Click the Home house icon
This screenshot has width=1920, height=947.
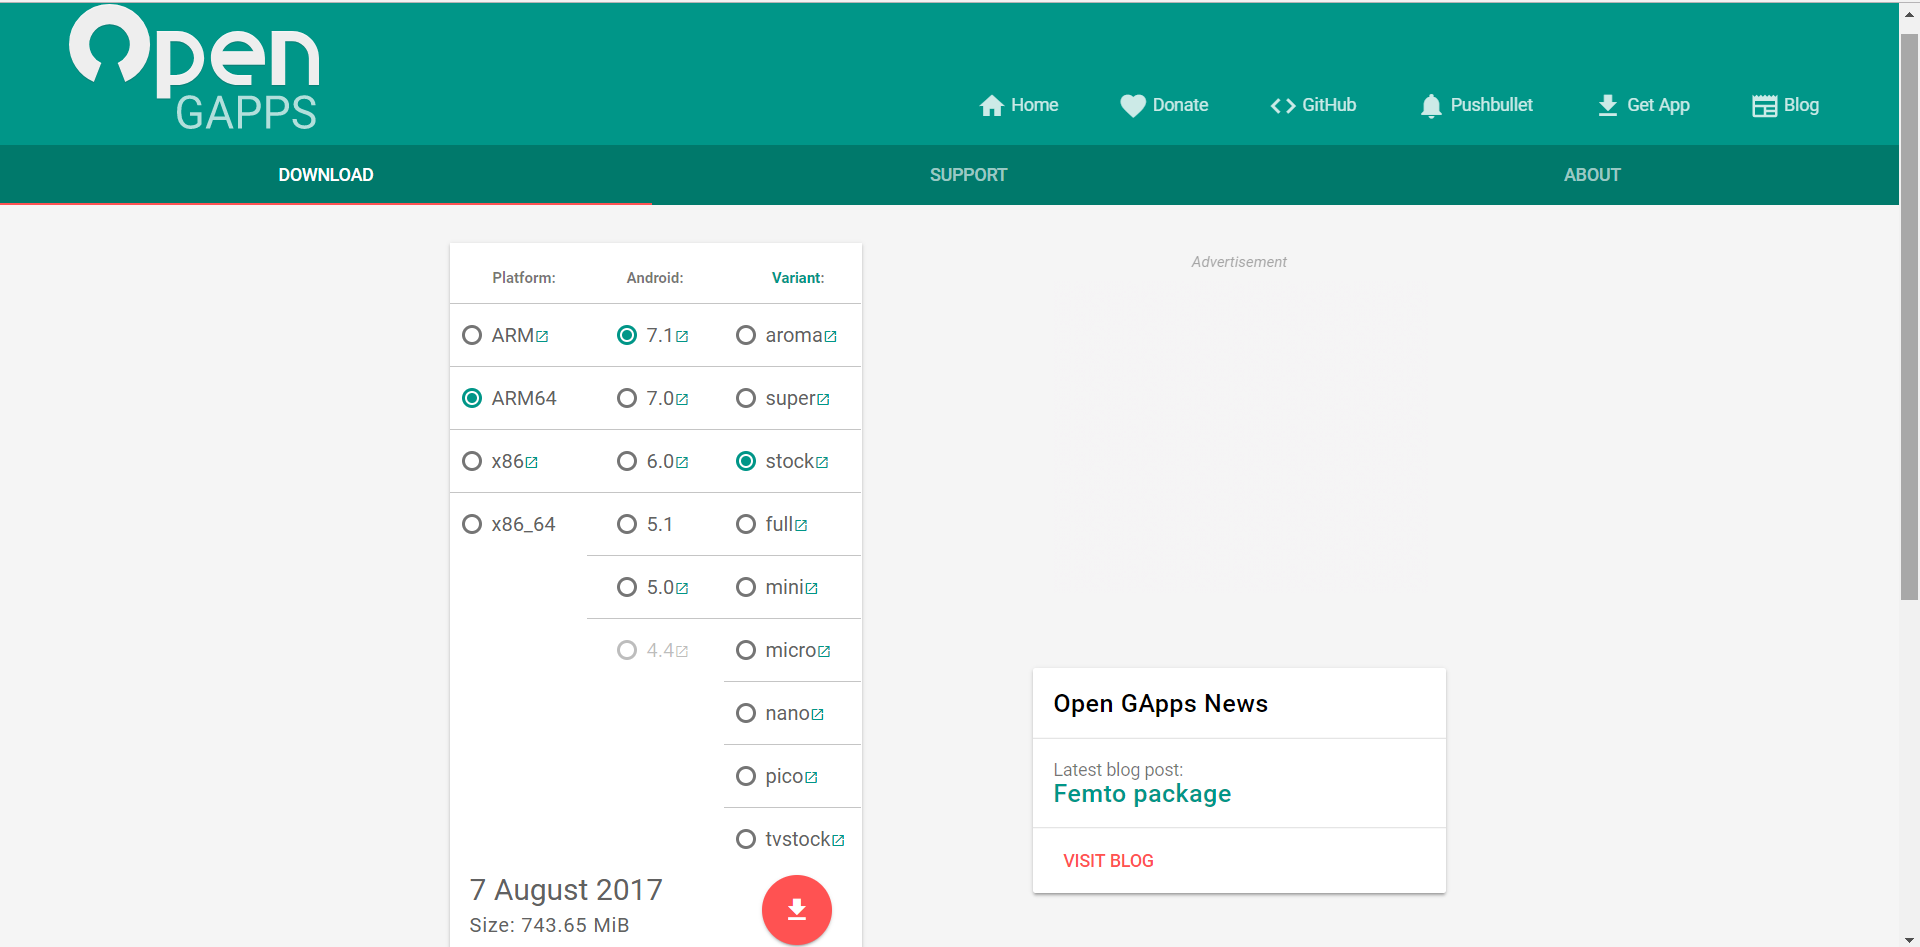991,106
